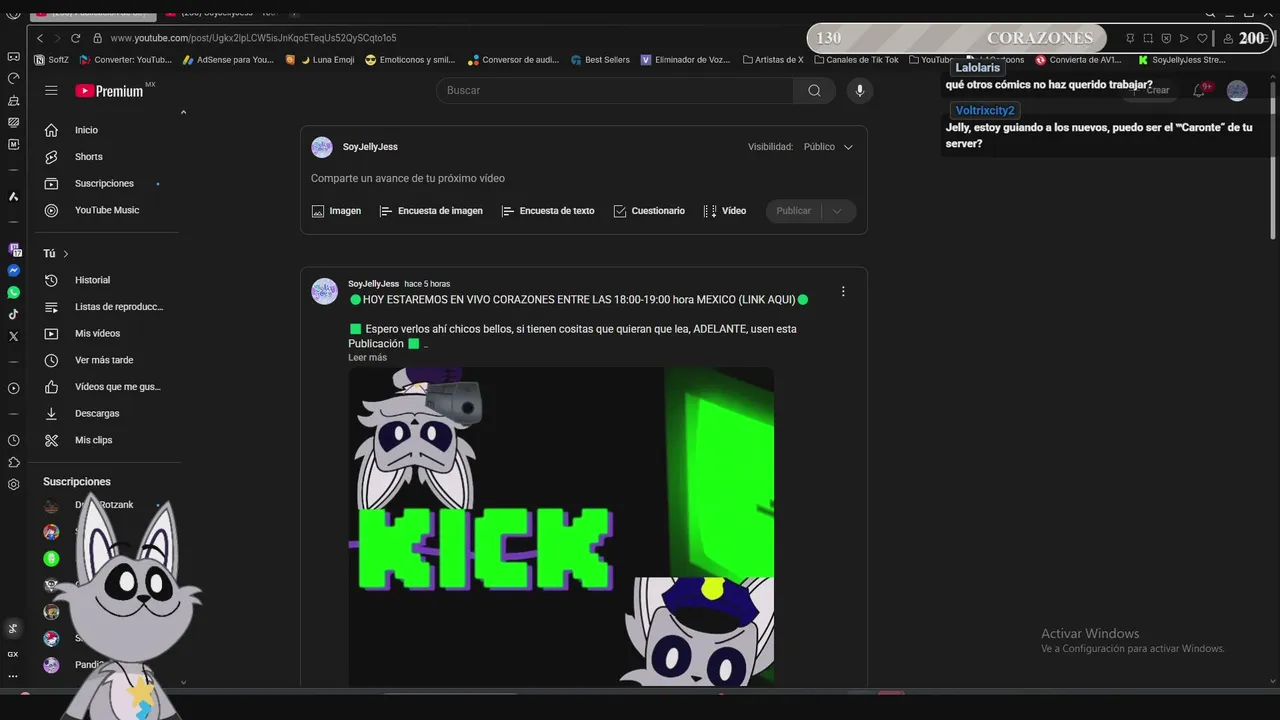Open the Conversor de audi... bookmark
Viewport: 1280px width, 720px height.
pyautogui.click(x=513, y=60)
